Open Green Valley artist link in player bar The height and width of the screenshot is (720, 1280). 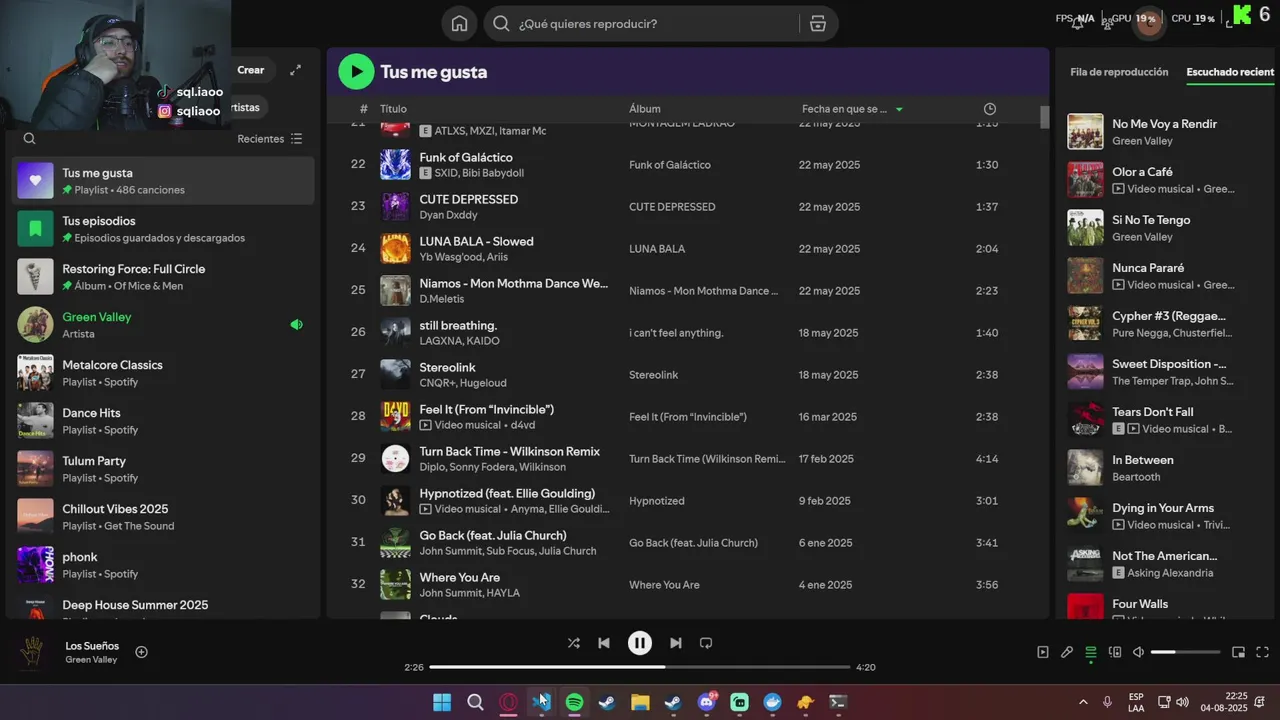(x=91, y=660)
